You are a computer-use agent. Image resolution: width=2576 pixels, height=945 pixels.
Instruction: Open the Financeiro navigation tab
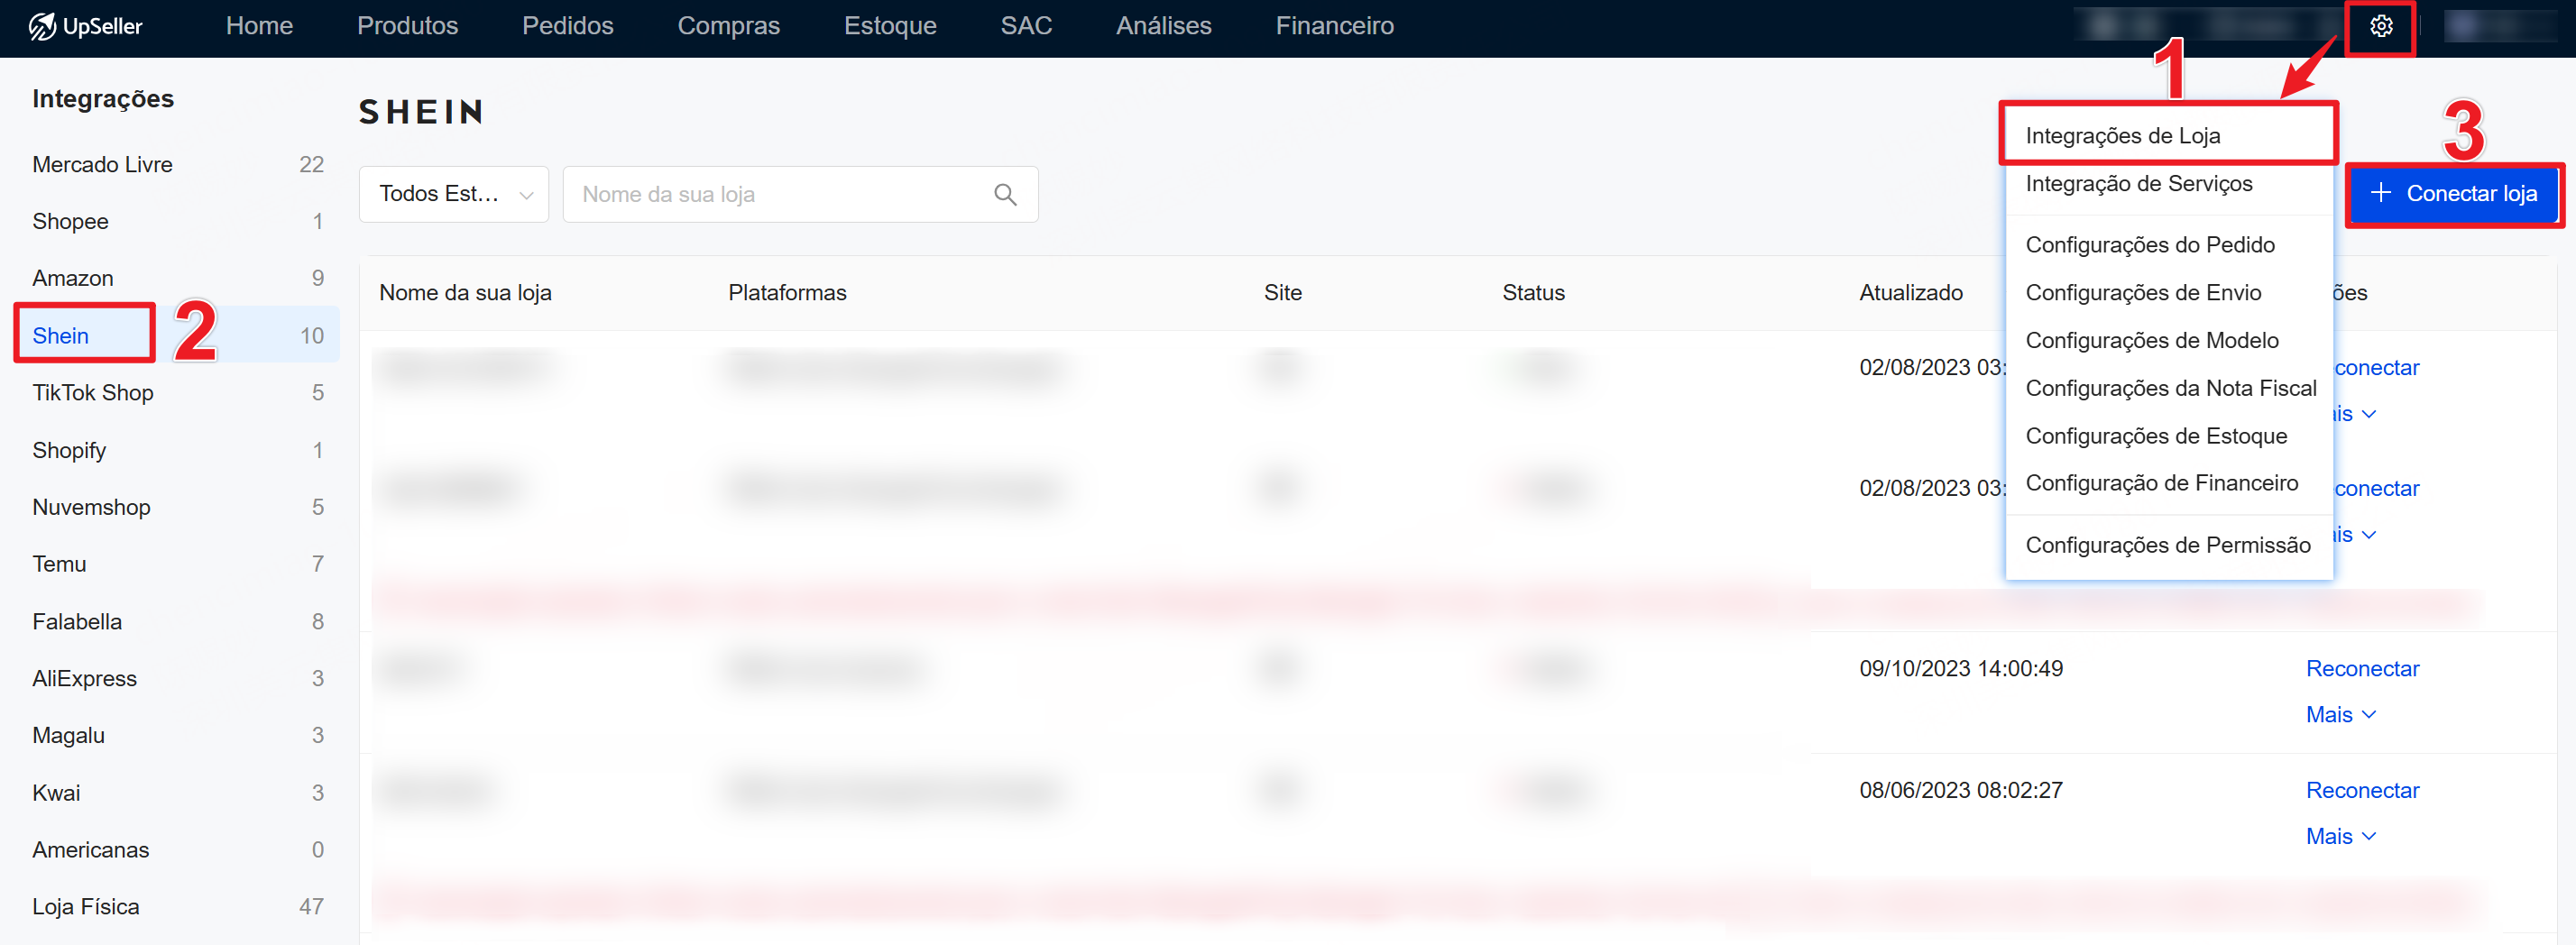coord(1334,26)
